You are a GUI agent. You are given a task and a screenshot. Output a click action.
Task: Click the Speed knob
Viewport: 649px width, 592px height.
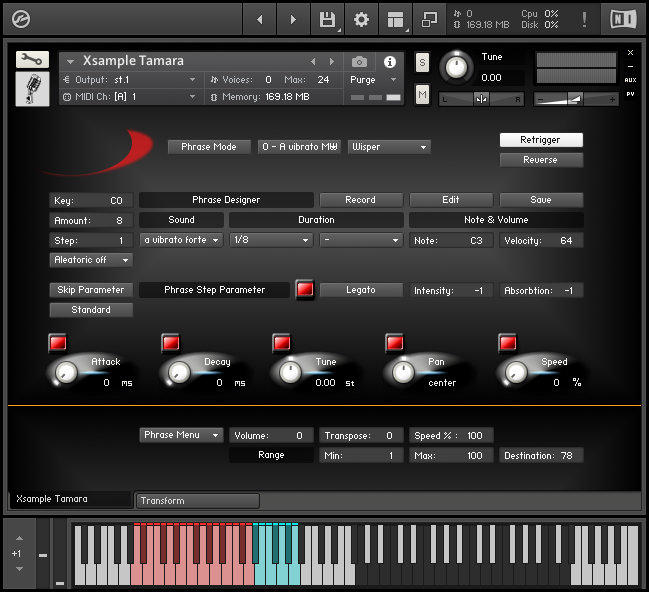coord(516,372)
